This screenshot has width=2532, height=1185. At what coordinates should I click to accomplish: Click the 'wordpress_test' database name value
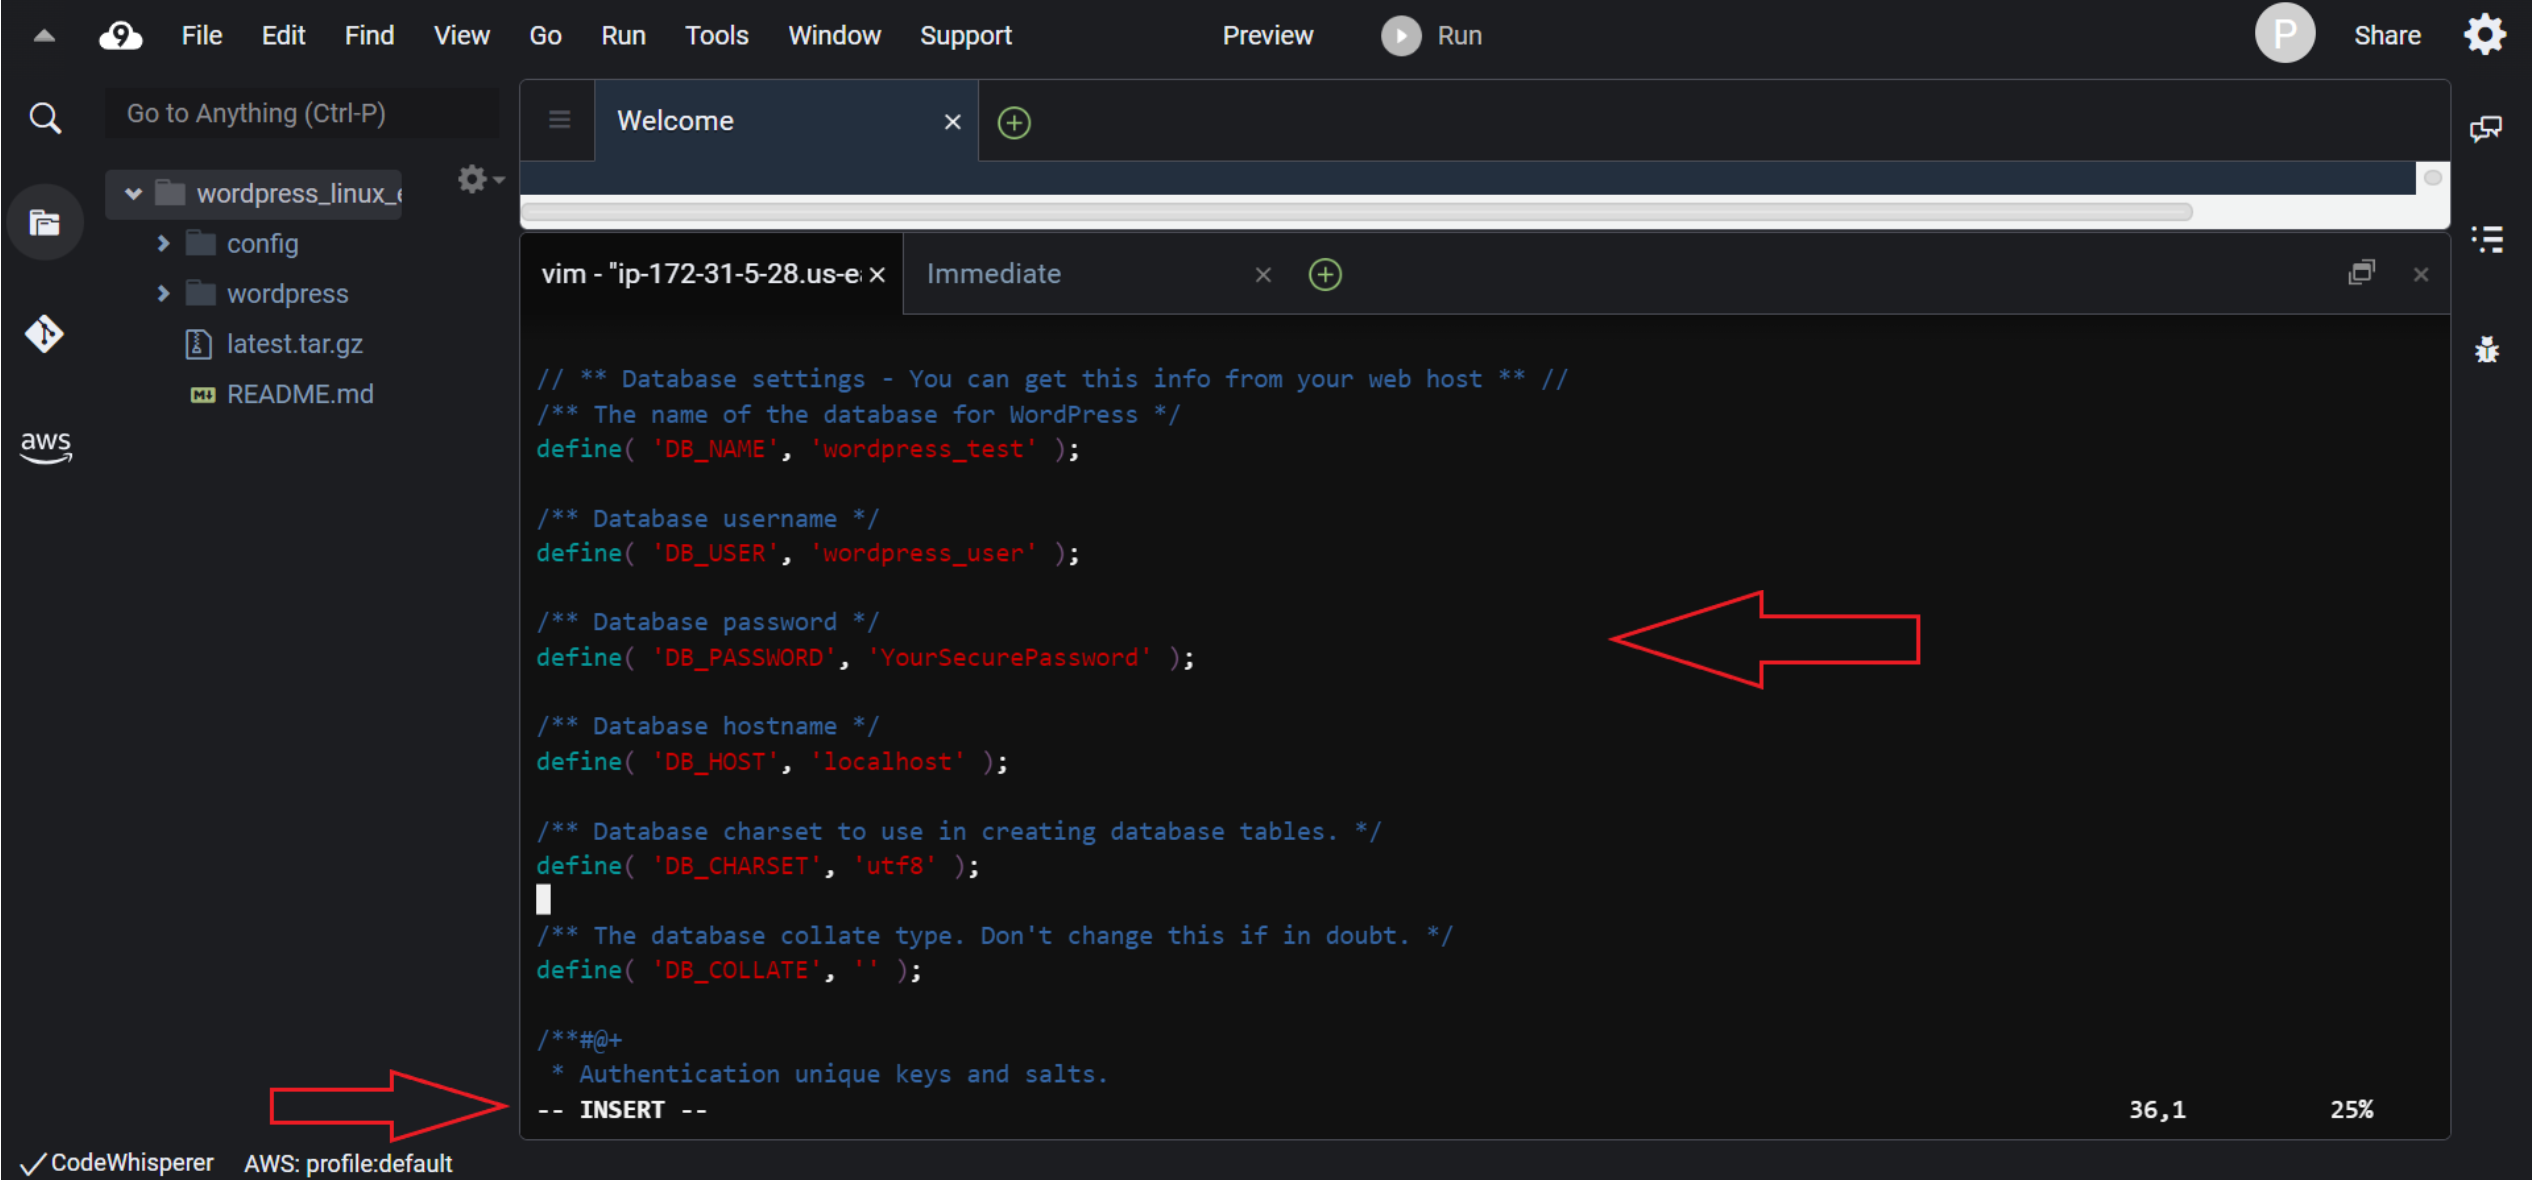tap(923, 449)
